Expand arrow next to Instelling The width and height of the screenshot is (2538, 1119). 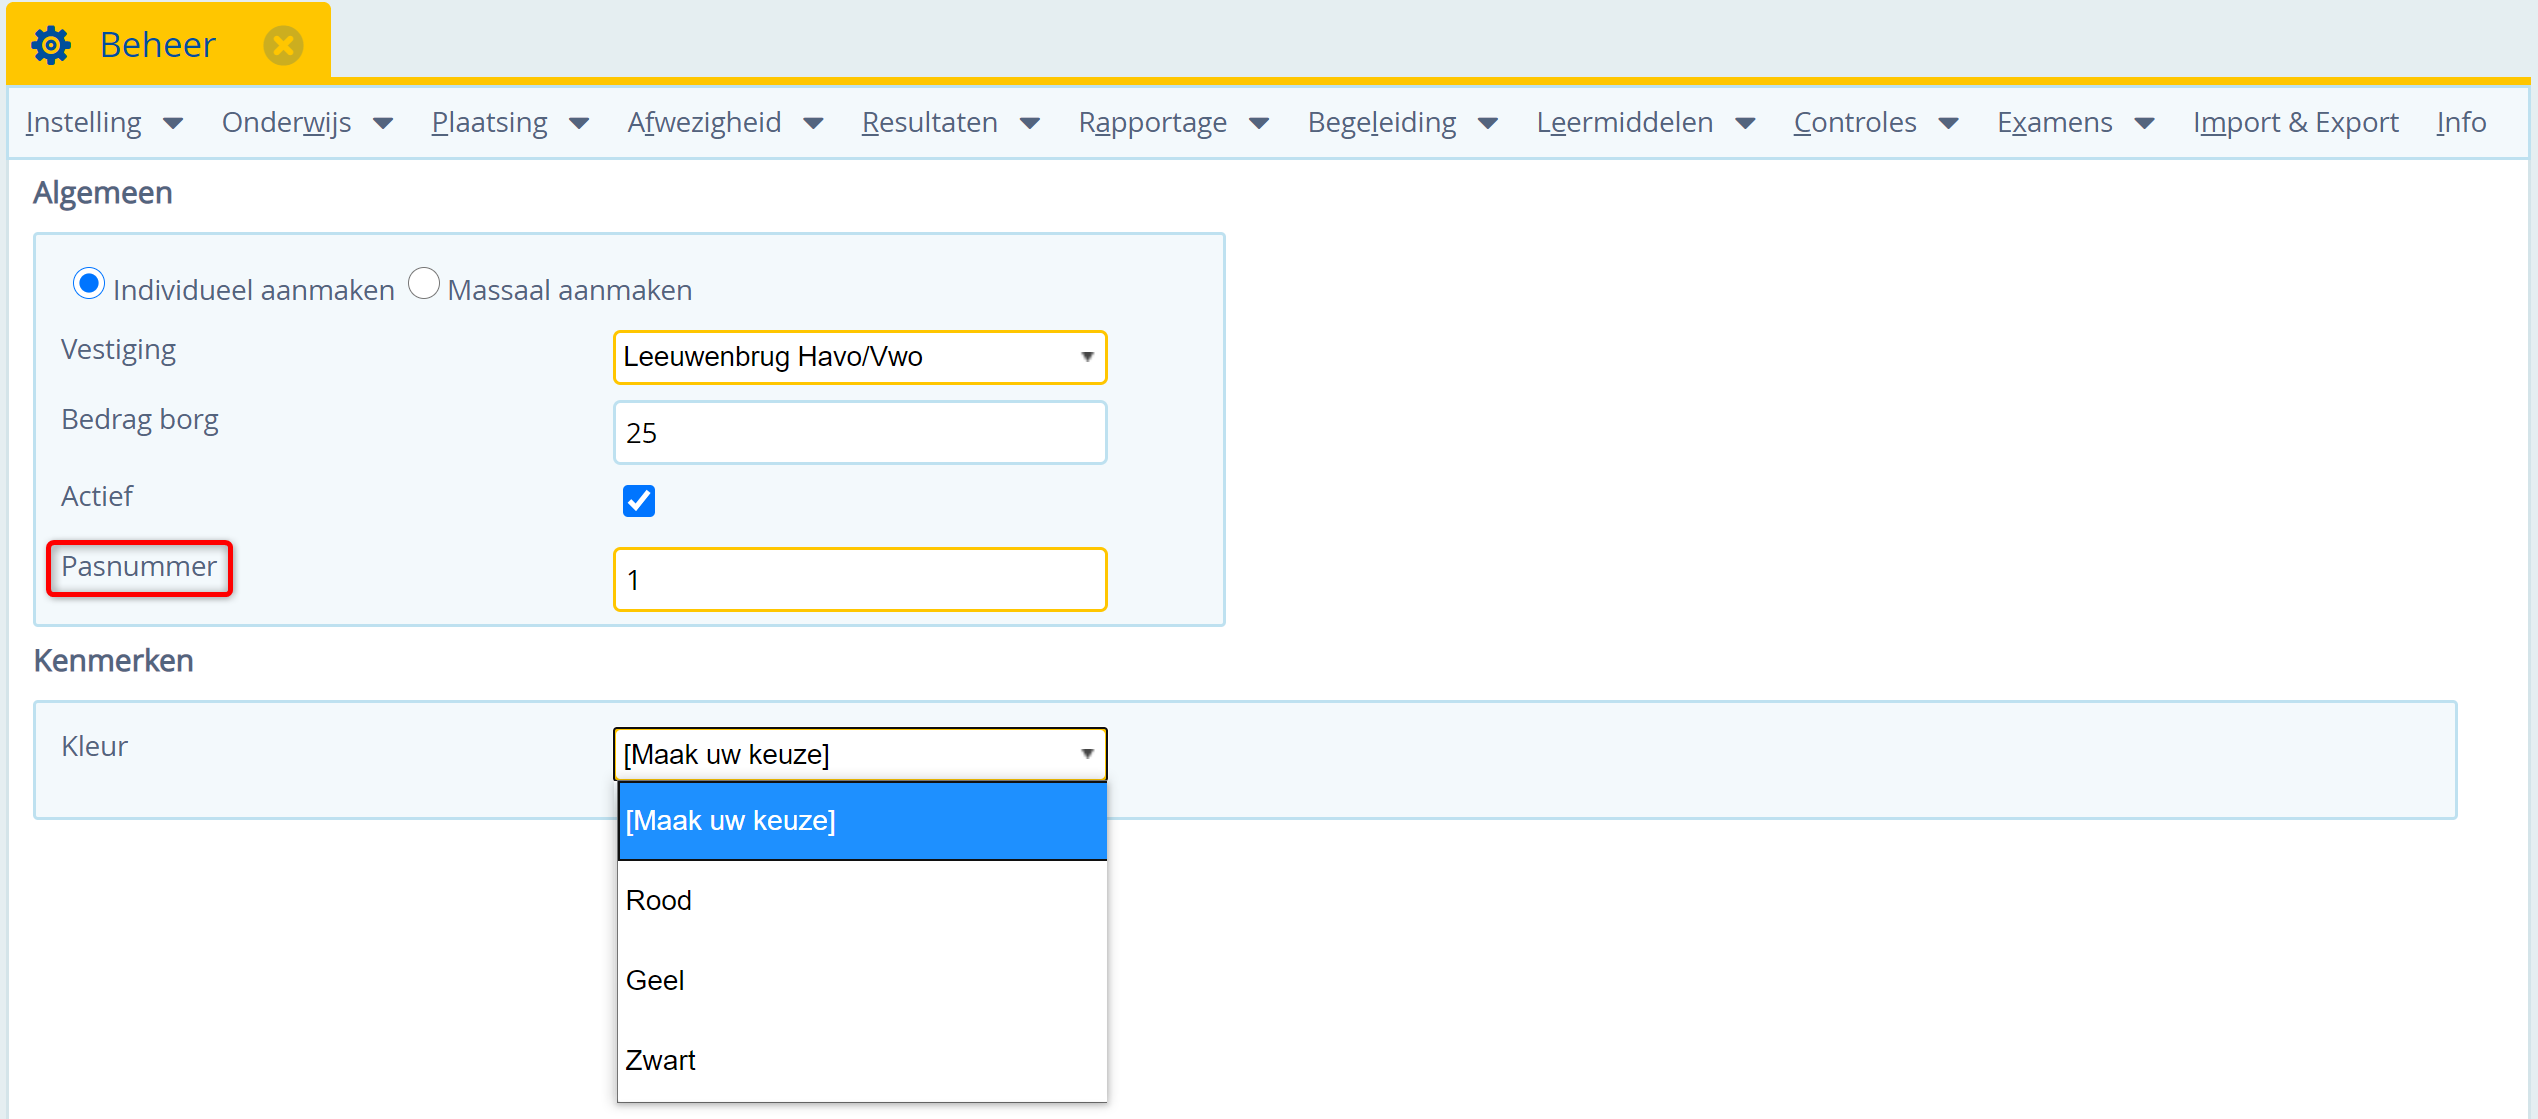point(173,124)
